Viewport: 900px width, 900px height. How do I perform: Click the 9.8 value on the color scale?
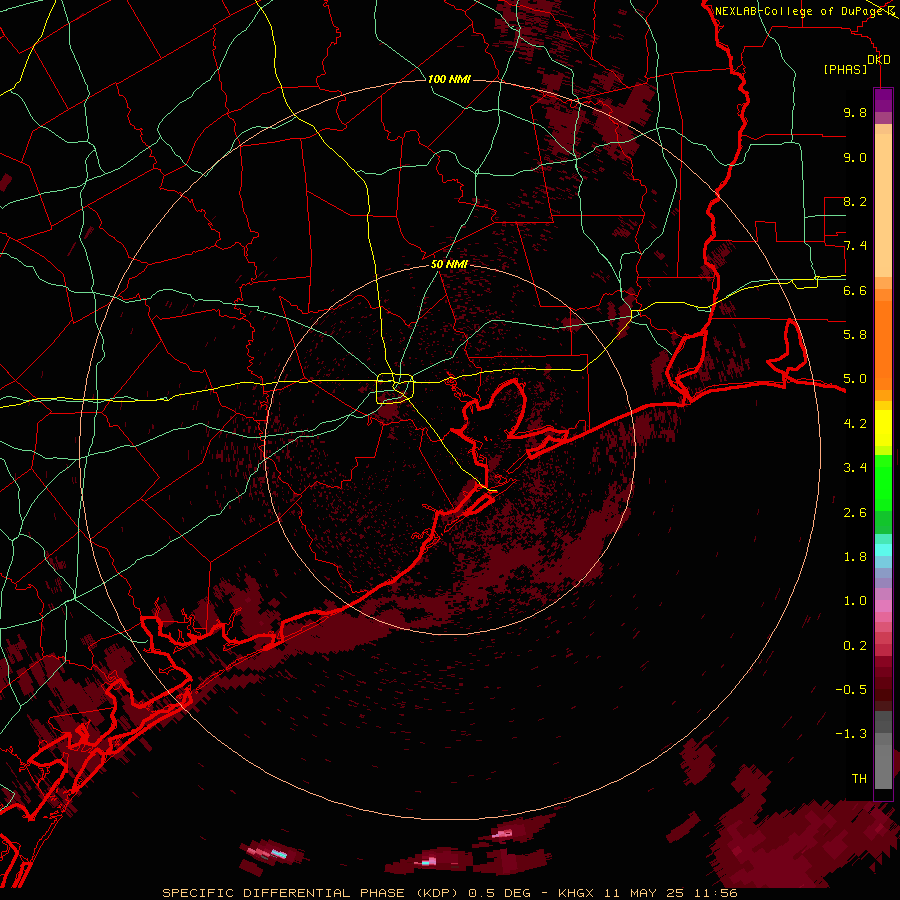tap(855, 112)
